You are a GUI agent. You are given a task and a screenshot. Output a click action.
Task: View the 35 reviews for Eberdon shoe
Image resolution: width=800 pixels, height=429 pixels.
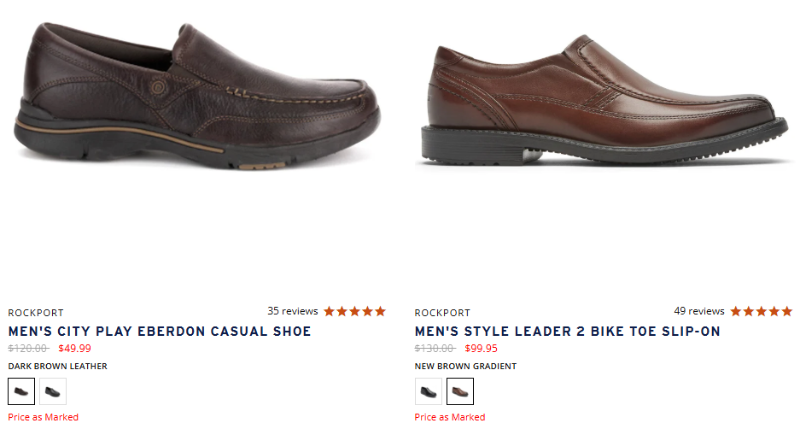pyautogui.click(x=292, y=311)
